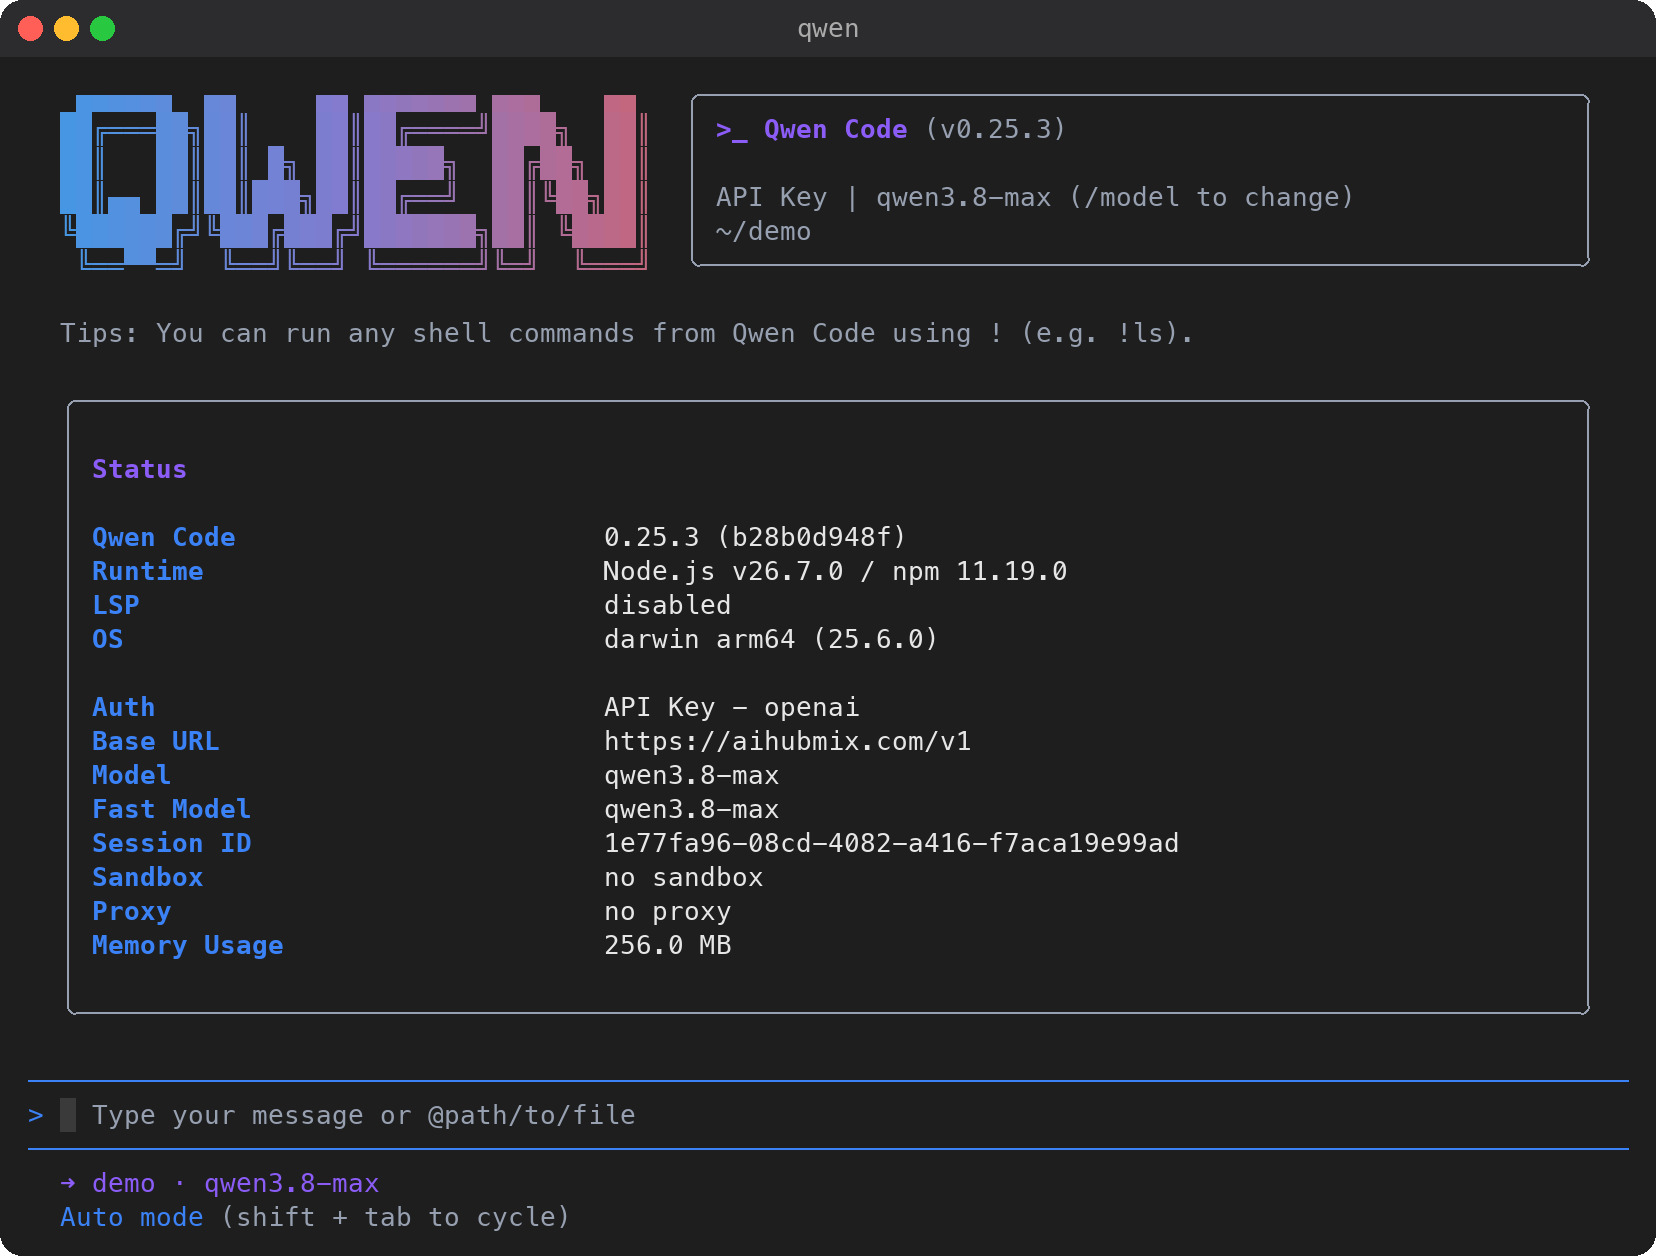Select the Session ID value text

pyautogui.click(x=891, y=843)
